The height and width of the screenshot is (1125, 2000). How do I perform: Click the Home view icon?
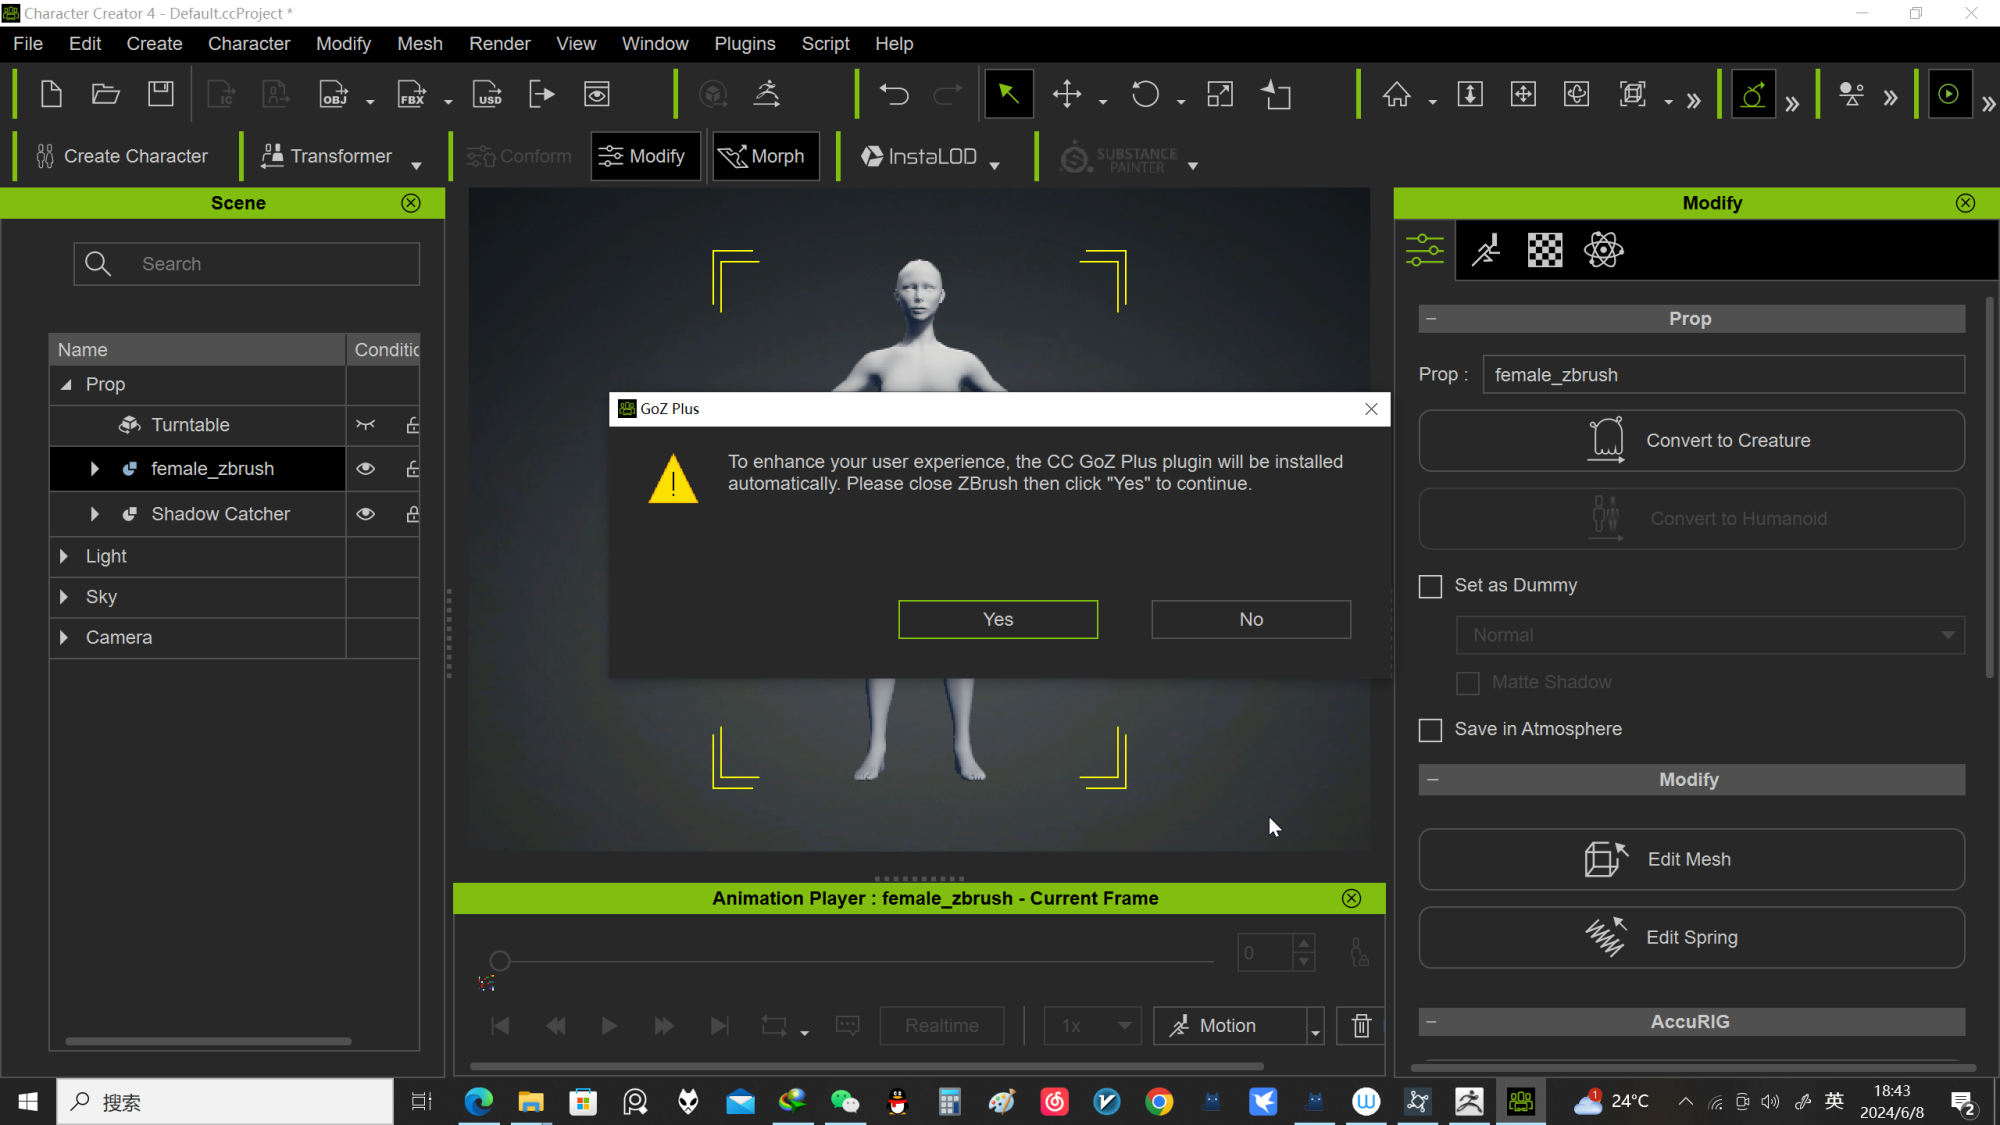(1397, 95)
